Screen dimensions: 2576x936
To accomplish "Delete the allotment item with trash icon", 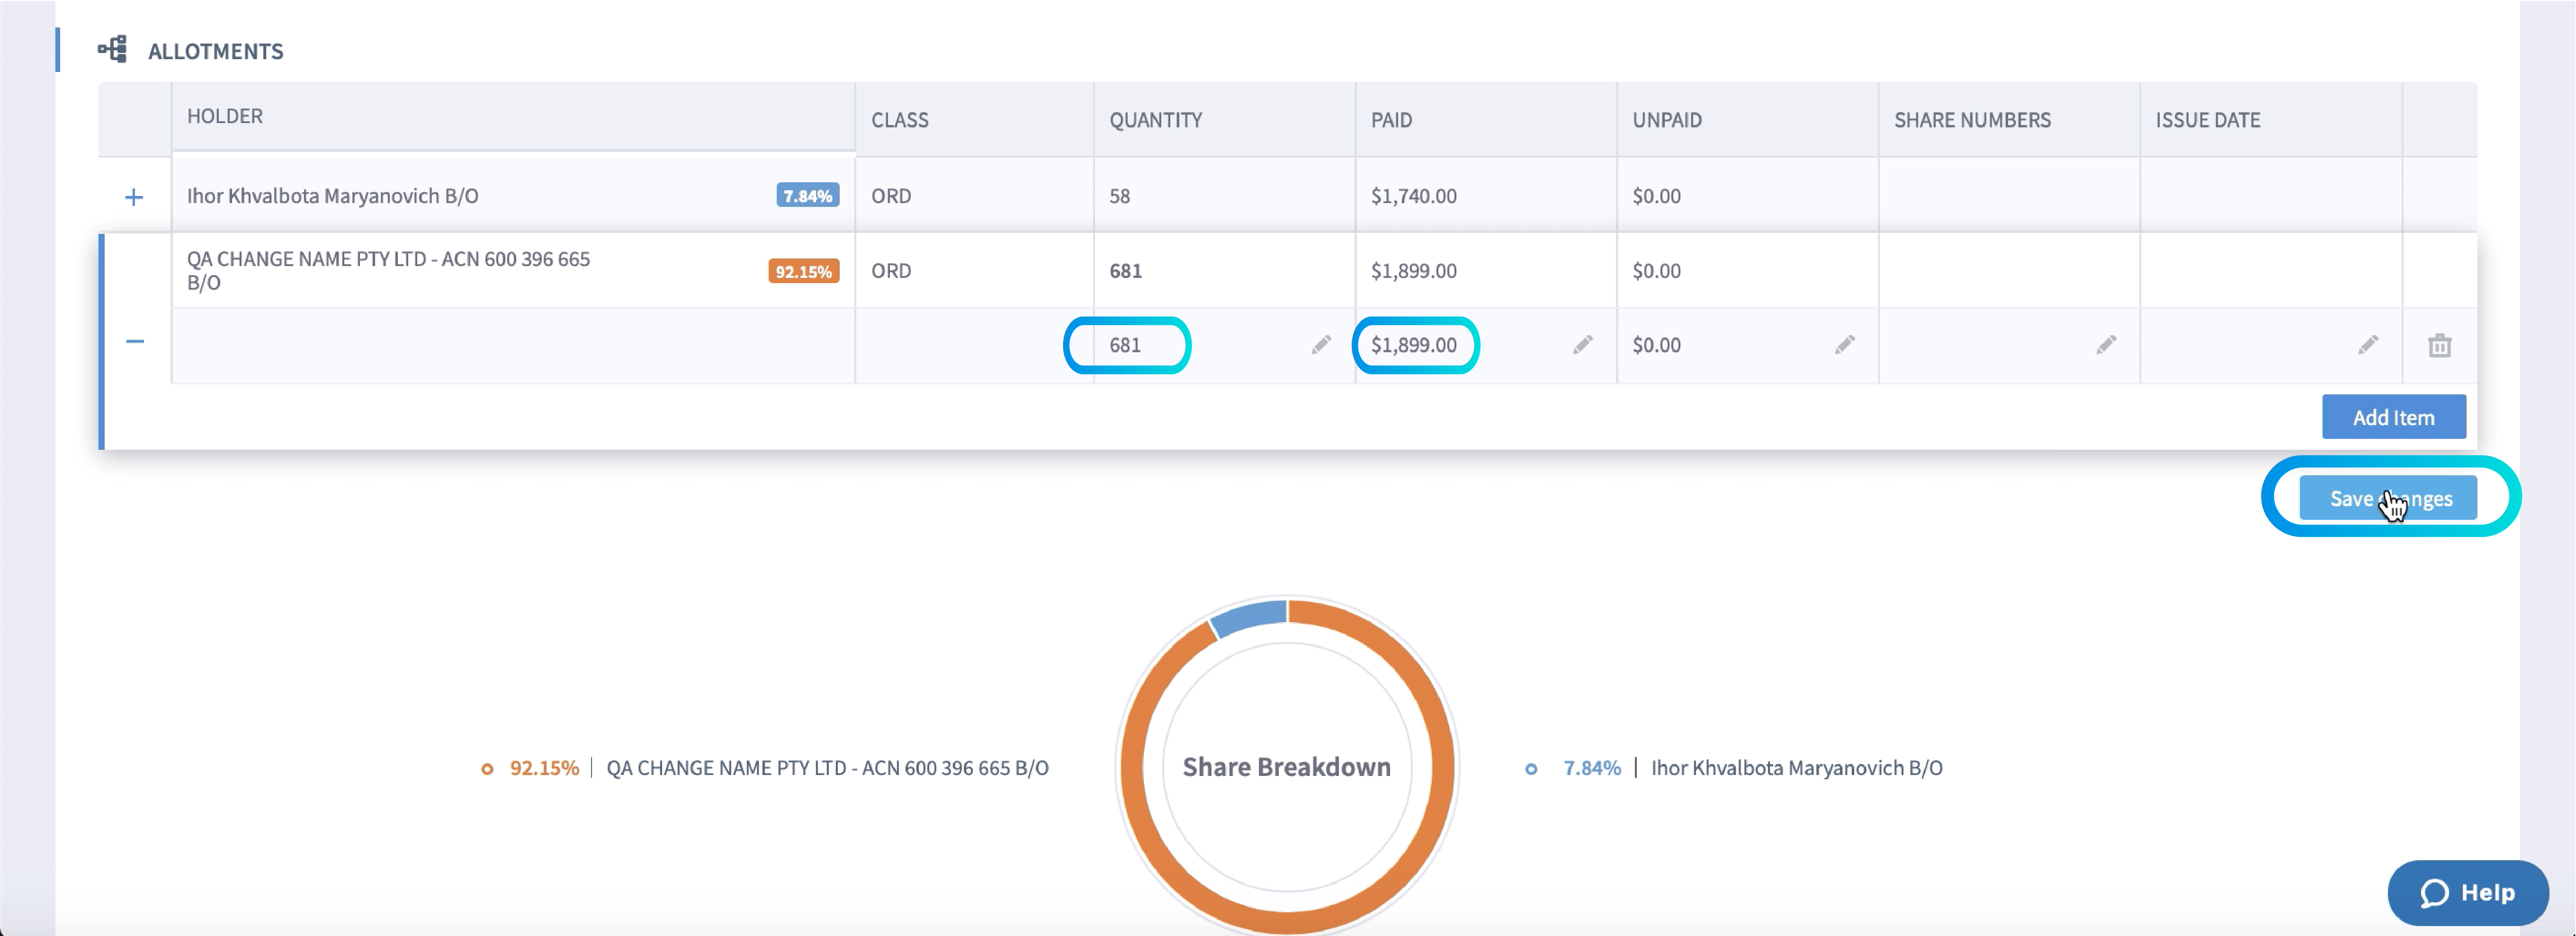I will click(2440, 345).
